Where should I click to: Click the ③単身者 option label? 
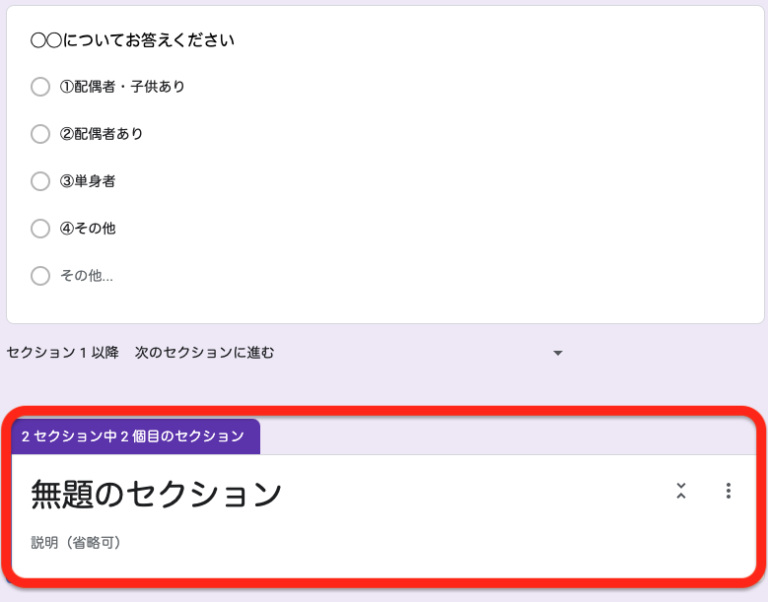pos(88,181)
